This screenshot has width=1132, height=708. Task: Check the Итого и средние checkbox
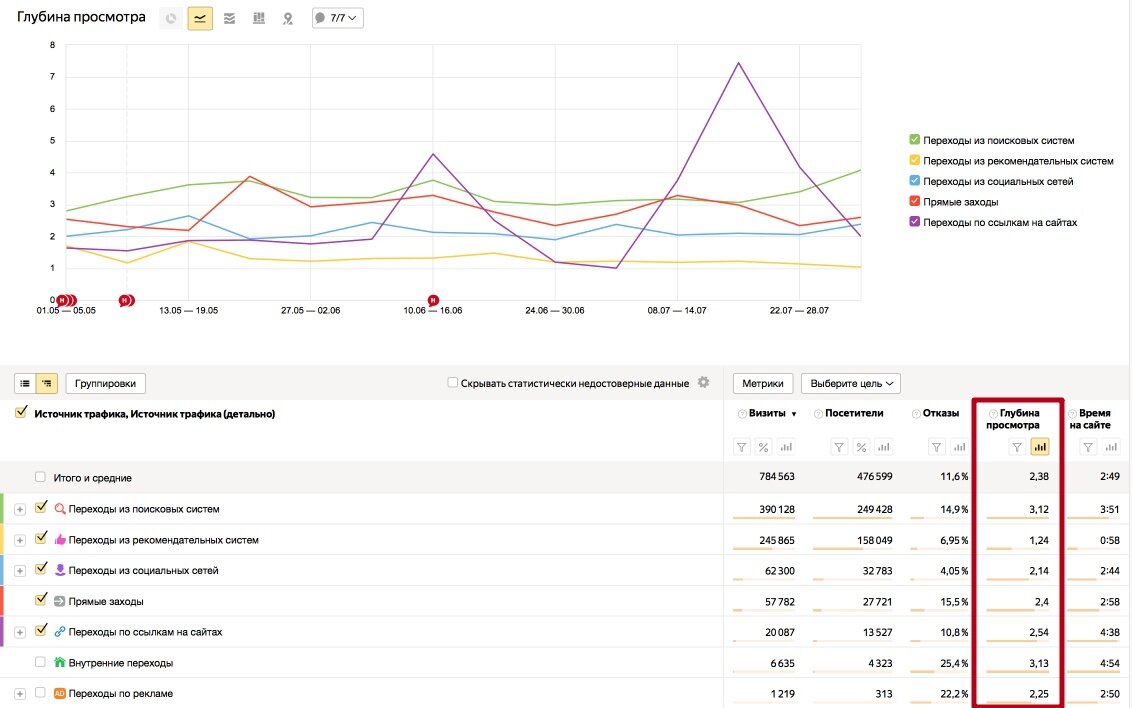pos(40,478)
